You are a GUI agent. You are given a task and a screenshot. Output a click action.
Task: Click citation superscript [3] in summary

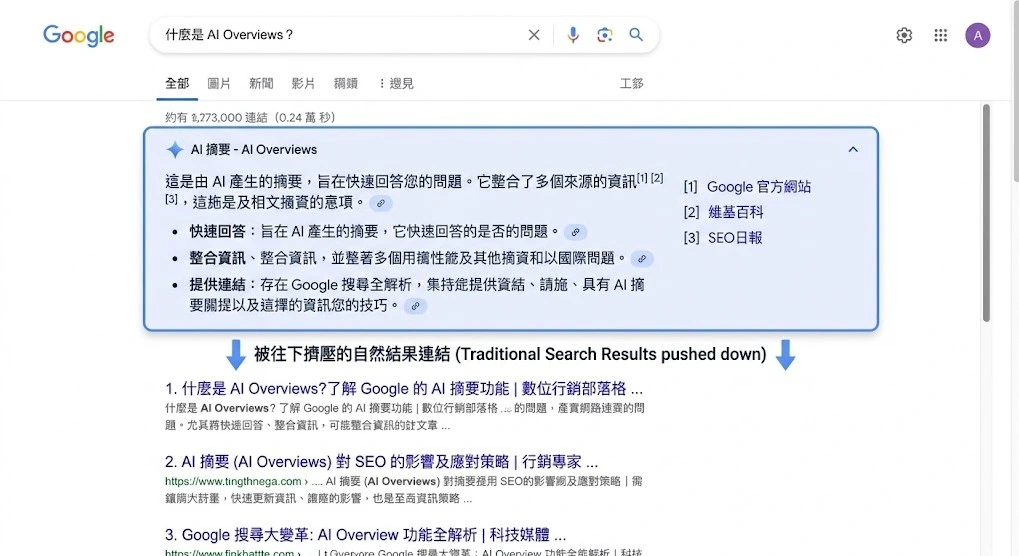tap(171, 199)
